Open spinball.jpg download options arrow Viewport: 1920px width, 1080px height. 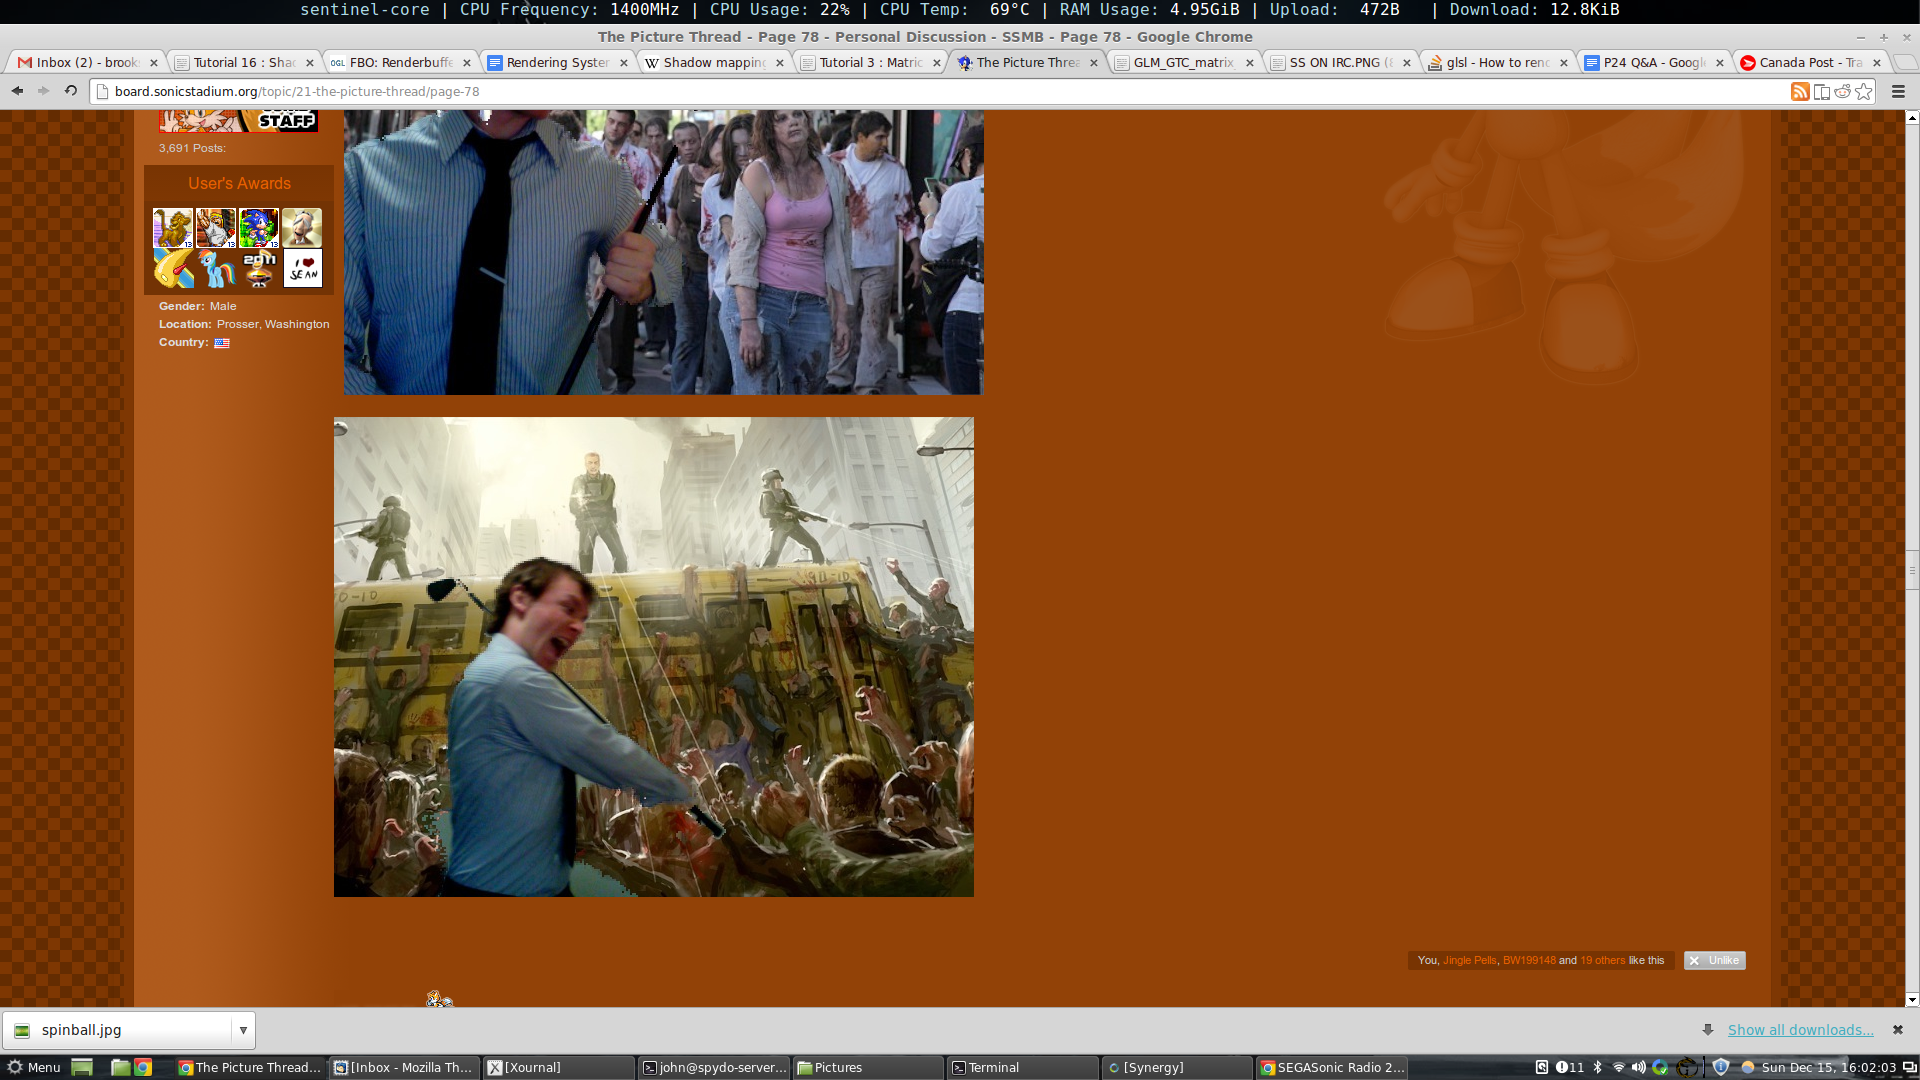243,1030
